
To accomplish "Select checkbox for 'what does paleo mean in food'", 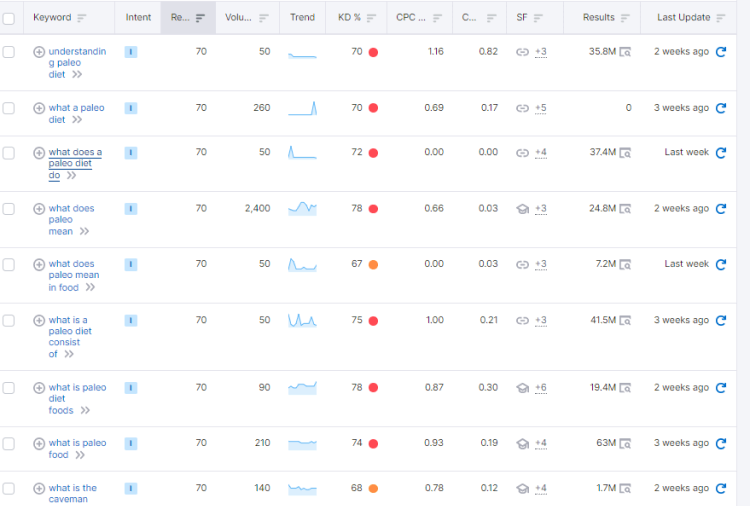I will pos(9,264).
